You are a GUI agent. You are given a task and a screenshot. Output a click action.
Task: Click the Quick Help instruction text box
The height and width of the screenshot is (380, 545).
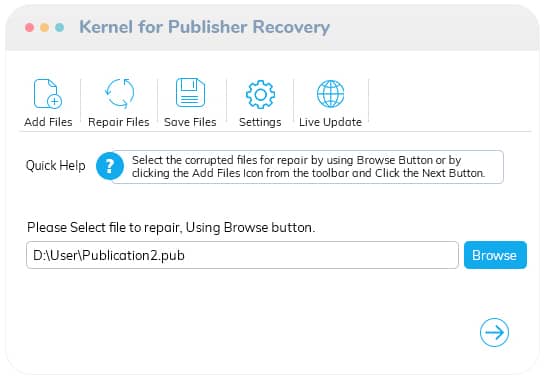coord(308,167)
